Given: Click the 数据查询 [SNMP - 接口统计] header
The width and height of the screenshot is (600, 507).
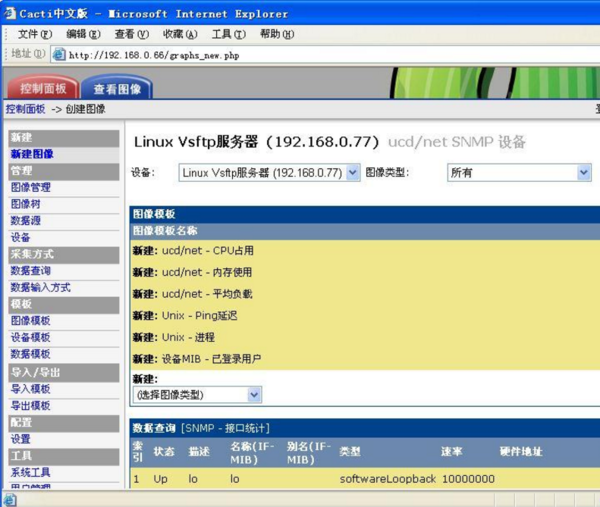Looking at the screenshot, I should 201,428.
